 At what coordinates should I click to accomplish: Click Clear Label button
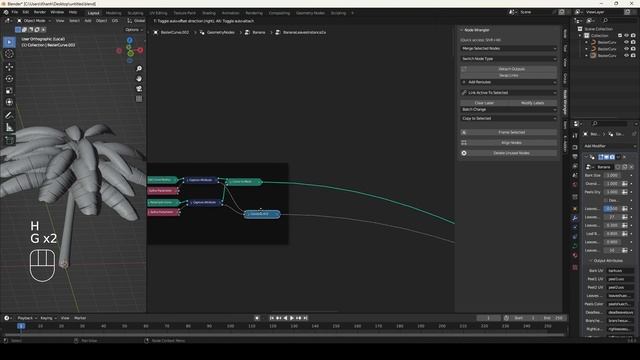pyautogui.click(x=484, y=103)
